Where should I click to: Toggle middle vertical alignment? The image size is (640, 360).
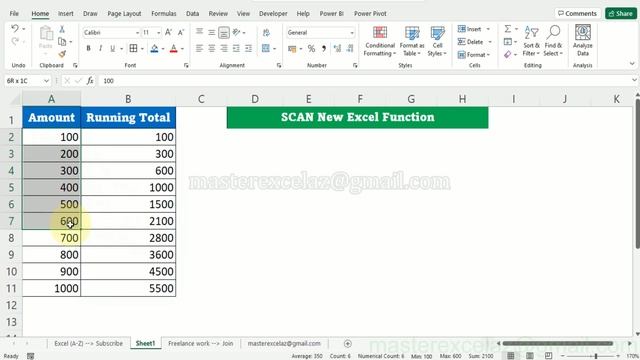211,32
